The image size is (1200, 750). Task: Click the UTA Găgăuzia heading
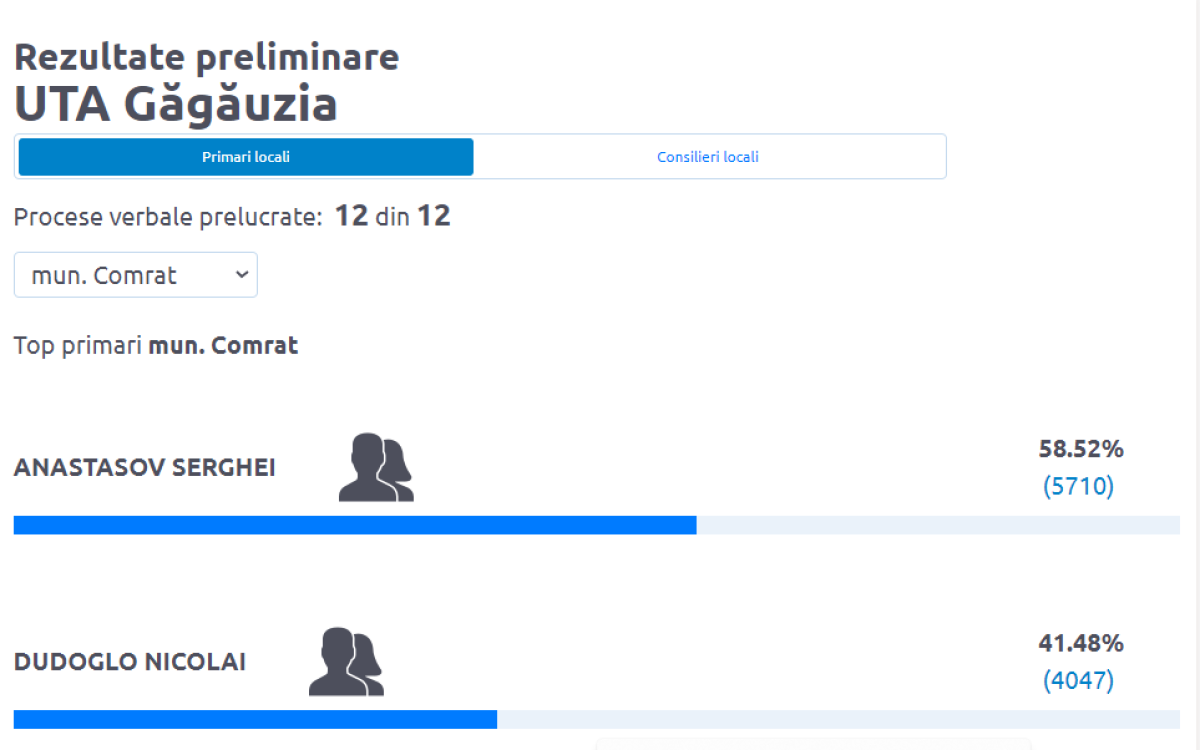click(x=176, y=104)
